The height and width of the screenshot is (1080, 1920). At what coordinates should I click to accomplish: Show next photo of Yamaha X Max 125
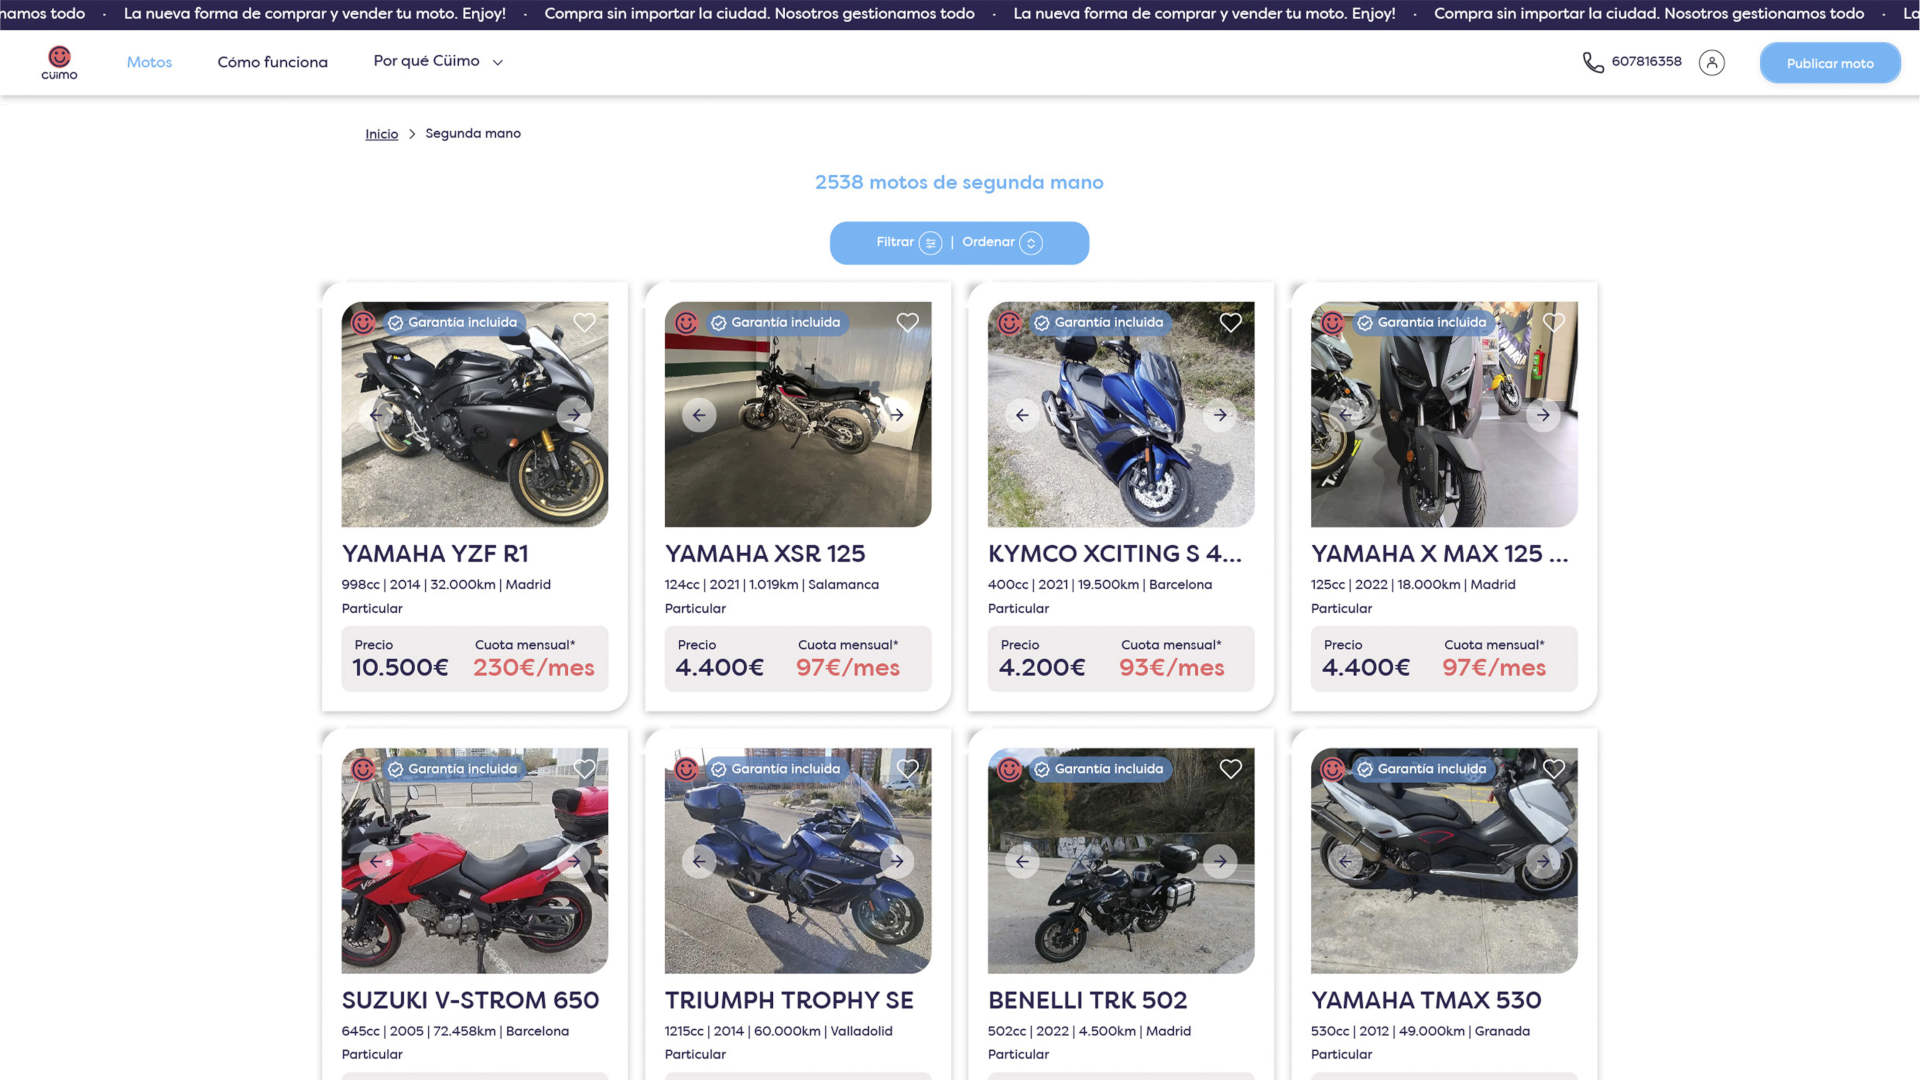[x=1543, y=414]
